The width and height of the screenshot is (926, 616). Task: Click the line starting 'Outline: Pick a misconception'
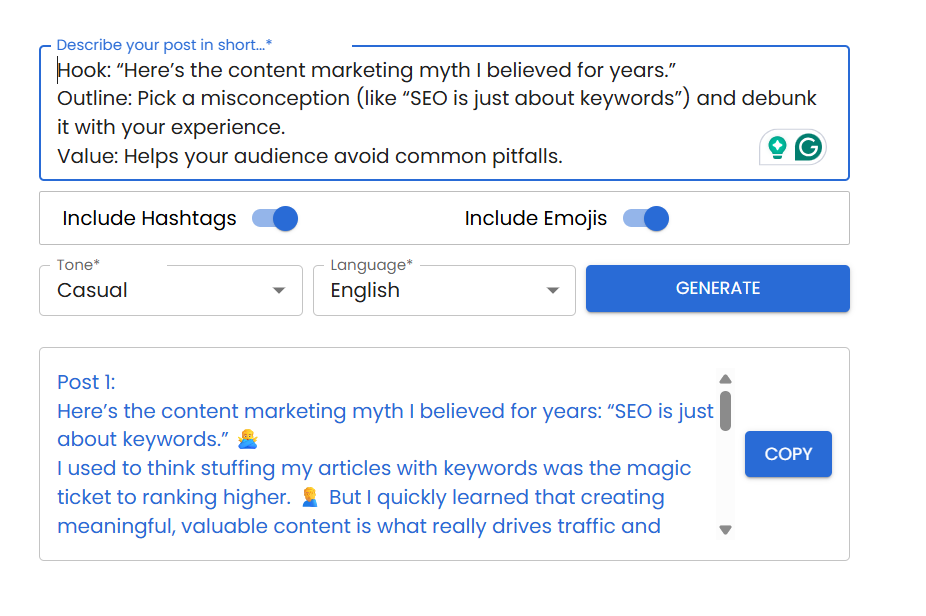(437, 98)
